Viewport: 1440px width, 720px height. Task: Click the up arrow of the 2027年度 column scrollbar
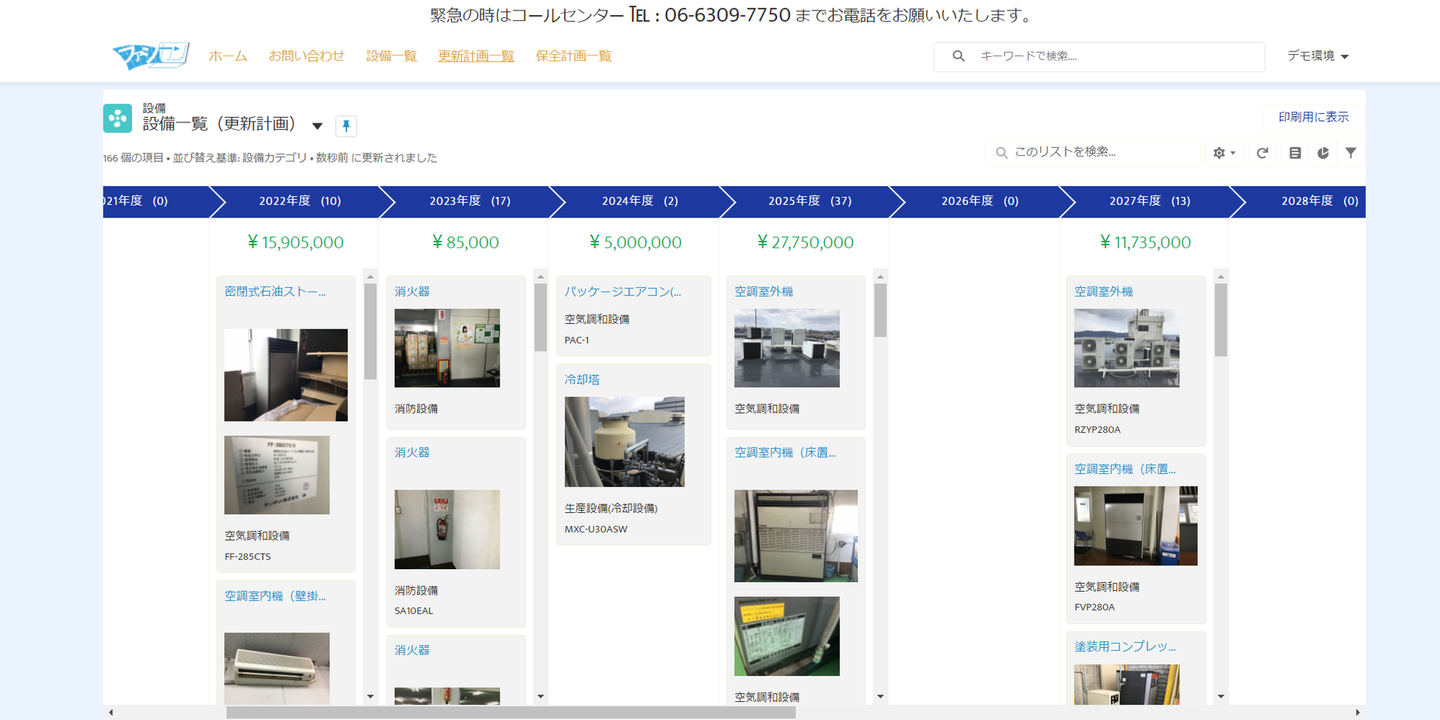1221,276
